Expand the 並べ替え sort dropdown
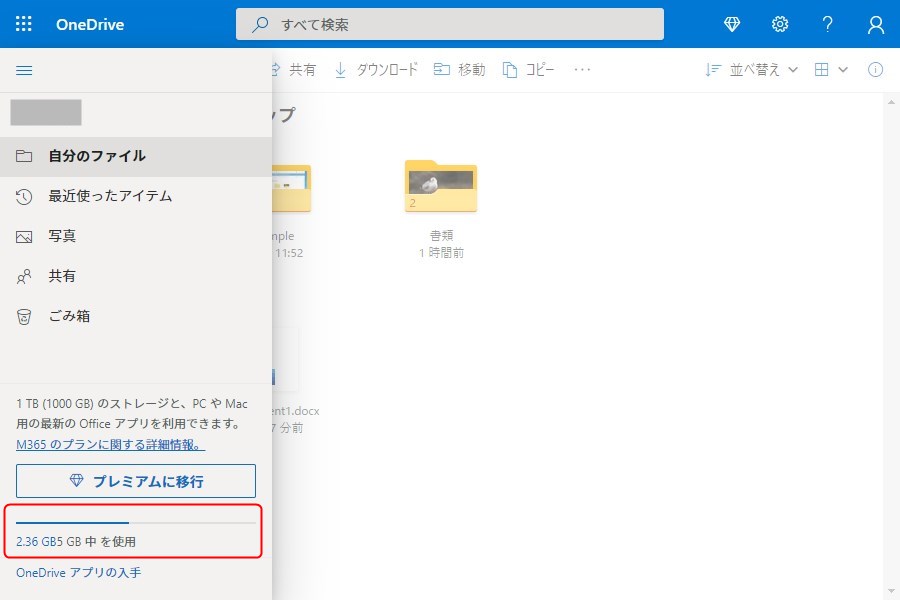Image resolution: width=900 pixels, height=600 pixels. coord(752,70)
